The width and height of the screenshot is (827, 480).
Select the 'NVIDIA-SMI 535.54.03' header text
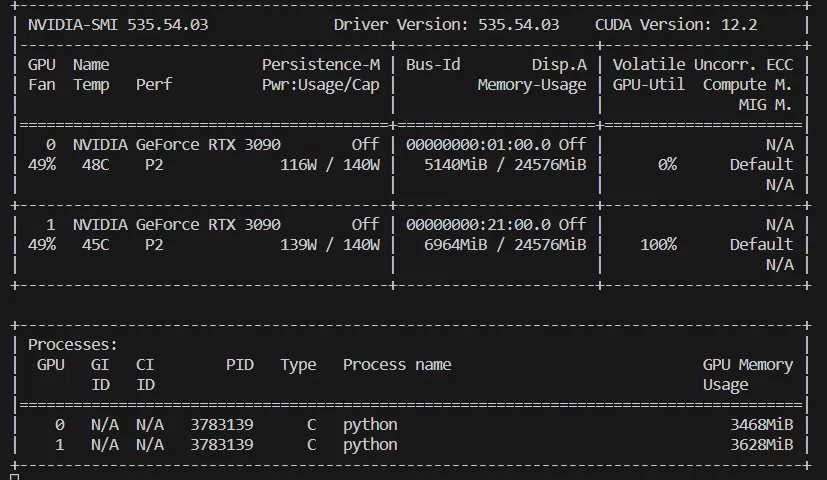(118, 25)
